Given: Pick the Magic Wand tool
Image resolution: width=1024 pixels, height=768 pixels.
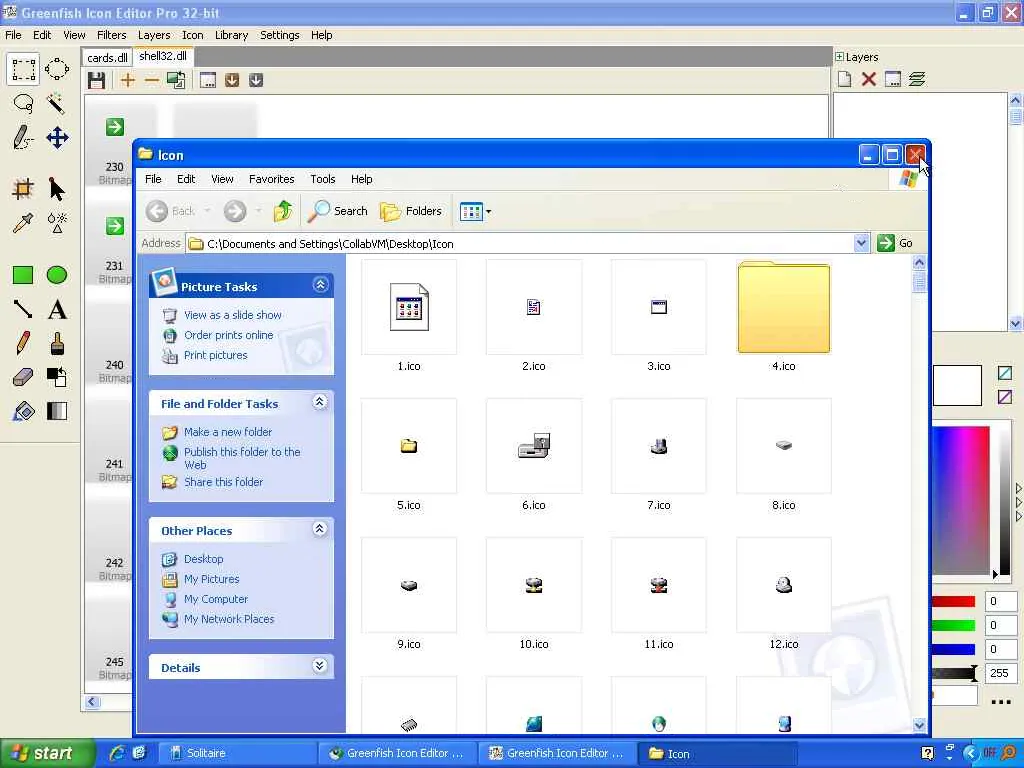Looking at the screenshot, I should coord(57,104).
